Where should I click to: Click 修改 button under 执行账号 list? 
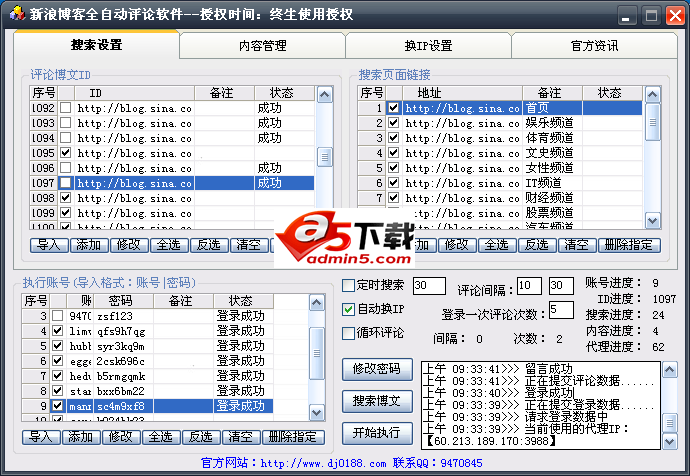coord(121,437)
